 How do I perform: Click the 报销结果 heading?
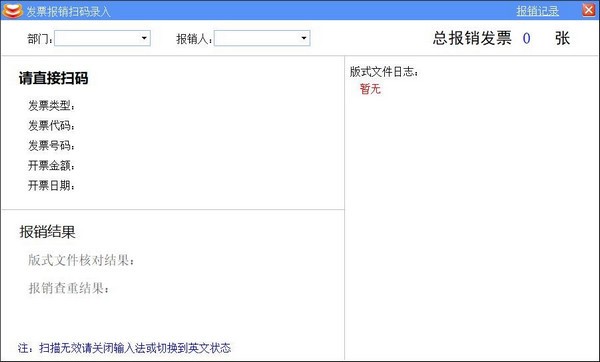click(x=47, y=232)
